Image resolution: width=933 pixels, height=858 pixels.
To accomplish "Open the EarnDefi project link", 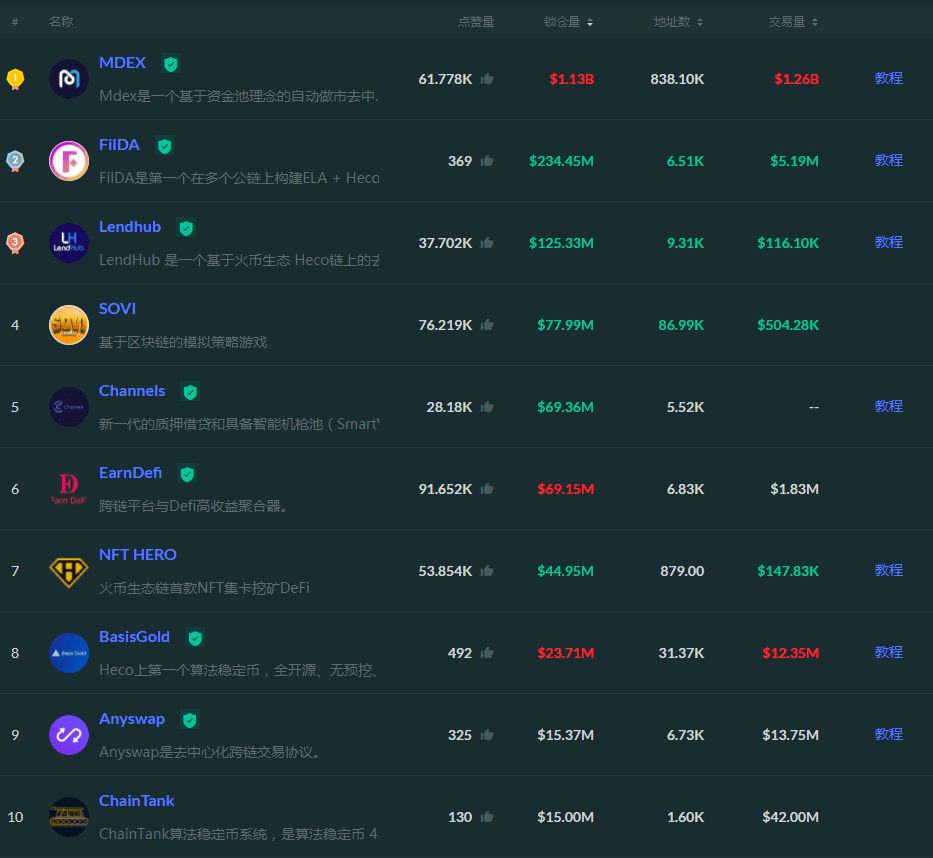I will click(130, 473).
